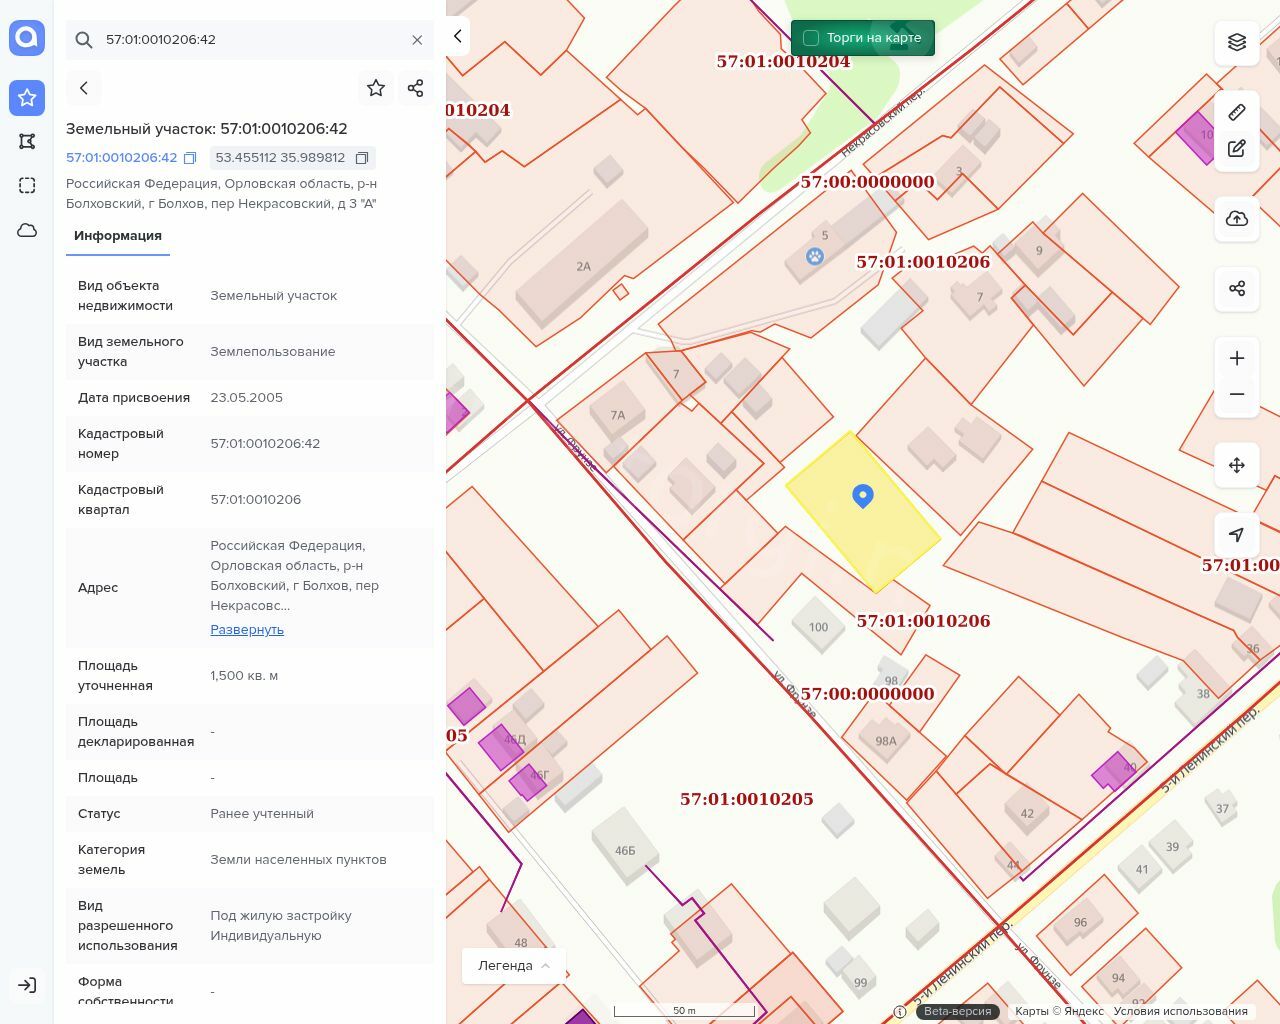Zoom in the map with plus button
The height and width of the screenshot is (1024, 1280).
(x=1237, y=358)
